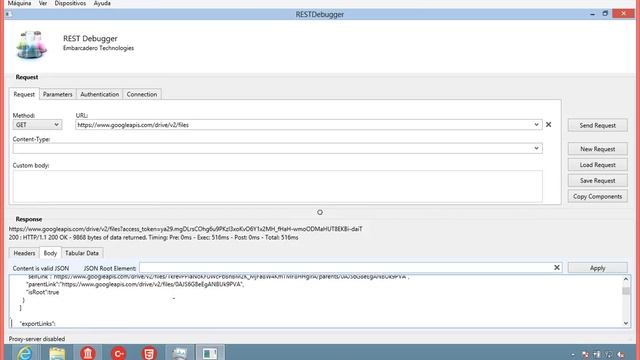This screenshot has width=640, height=360.
Task: Clear the URL field with X icon
Action: (549, 124)
